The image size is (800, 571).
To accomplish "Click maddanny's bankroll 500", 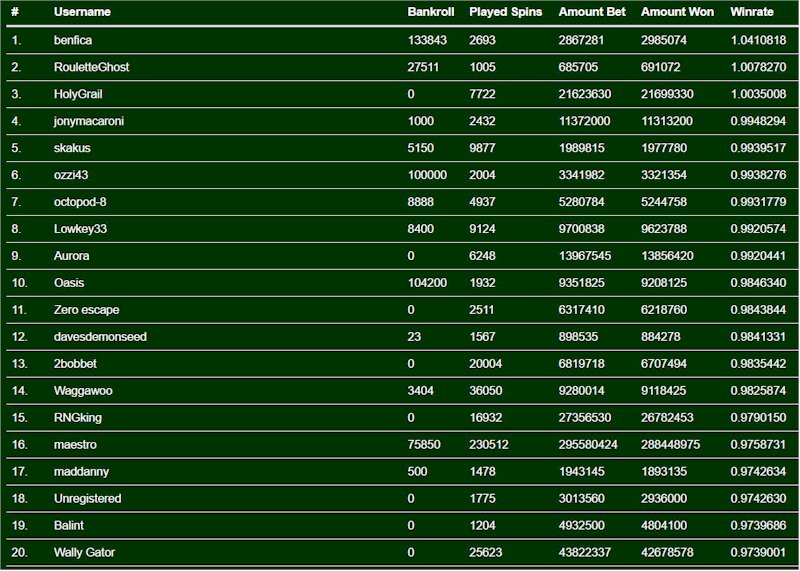I will click(x=417, y=472).
